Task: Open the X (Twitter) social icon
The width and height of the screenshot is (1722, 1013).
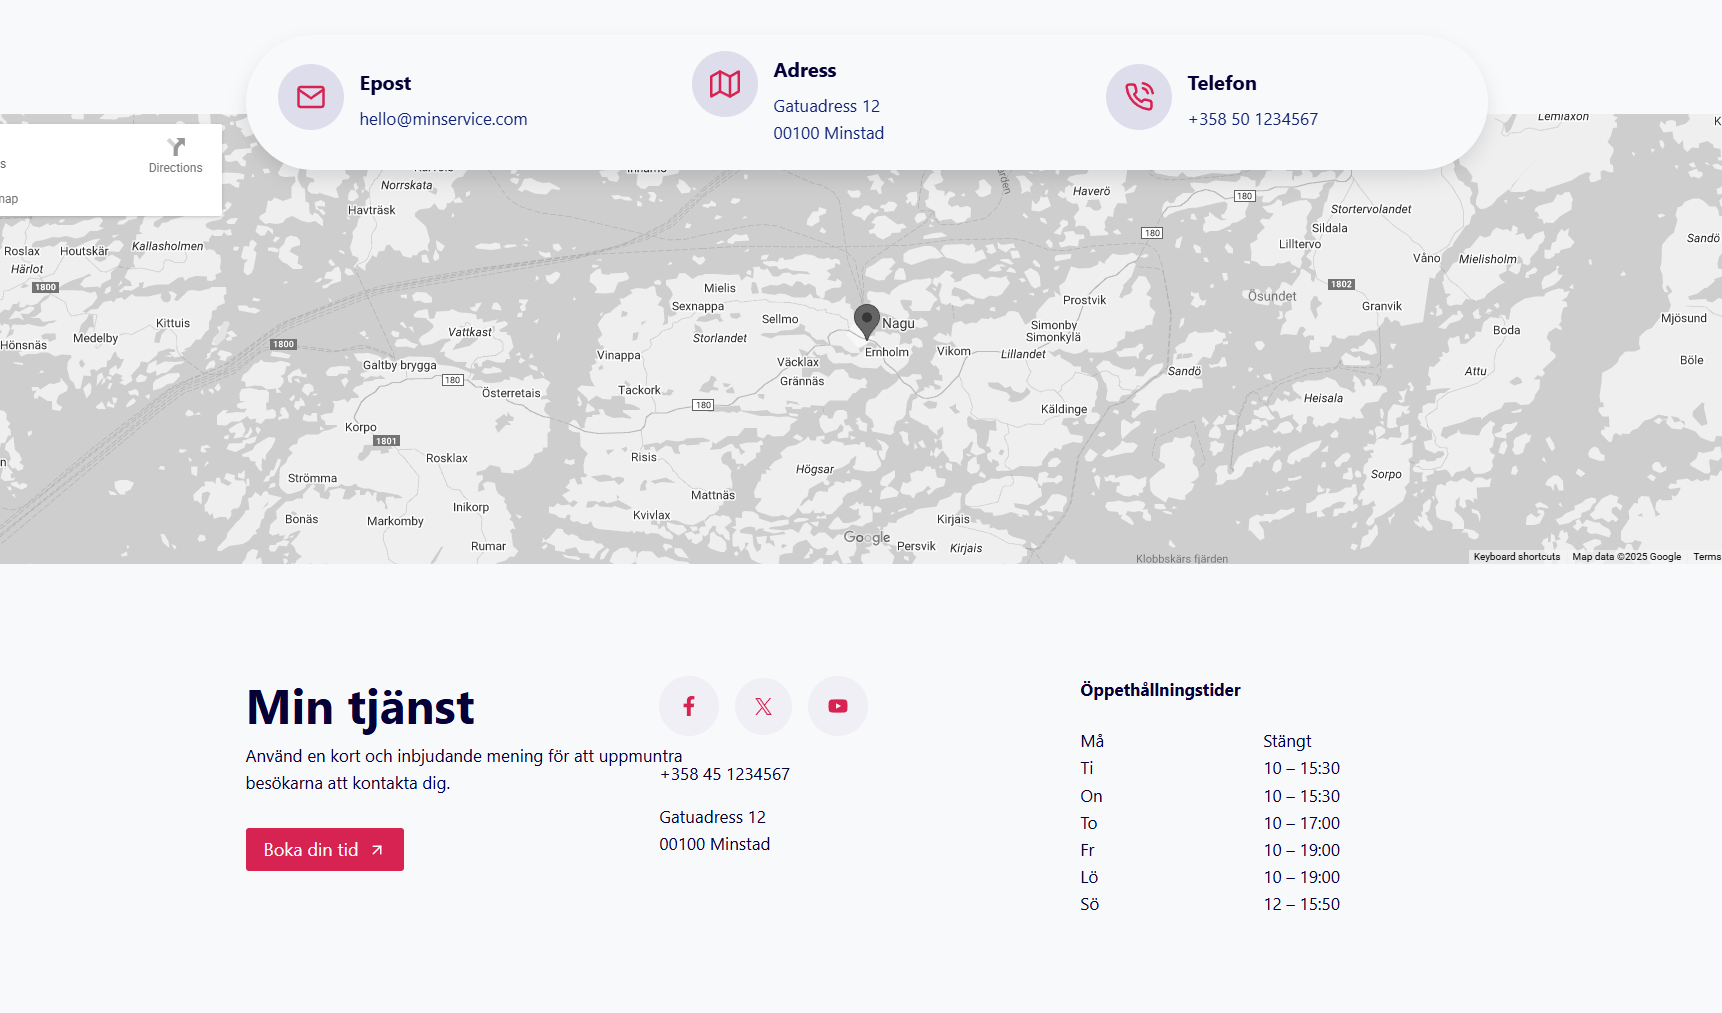Action: pyautogui.click(x=763, y=706)
